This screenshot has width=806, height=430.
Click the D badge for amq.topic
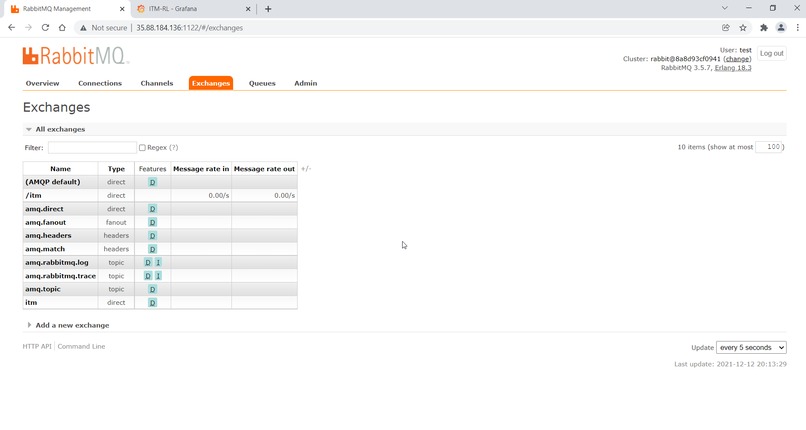pyautogui.click(x=152, y=289)
